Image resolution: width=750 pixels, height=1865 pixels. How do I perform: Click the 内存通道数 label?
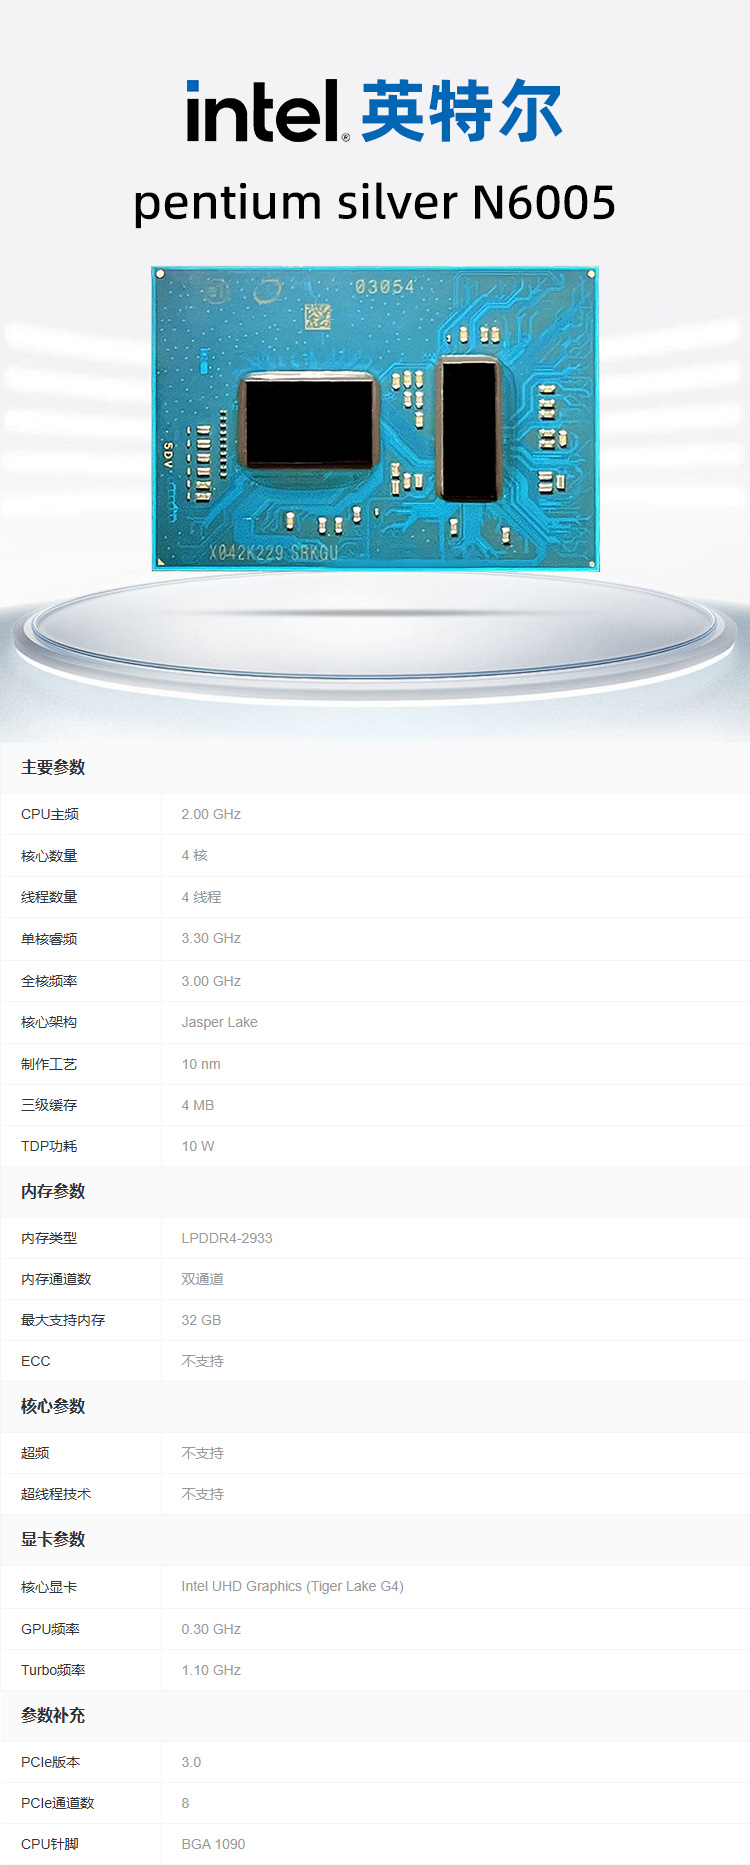pyautogui.click(x=56, y=1279)
